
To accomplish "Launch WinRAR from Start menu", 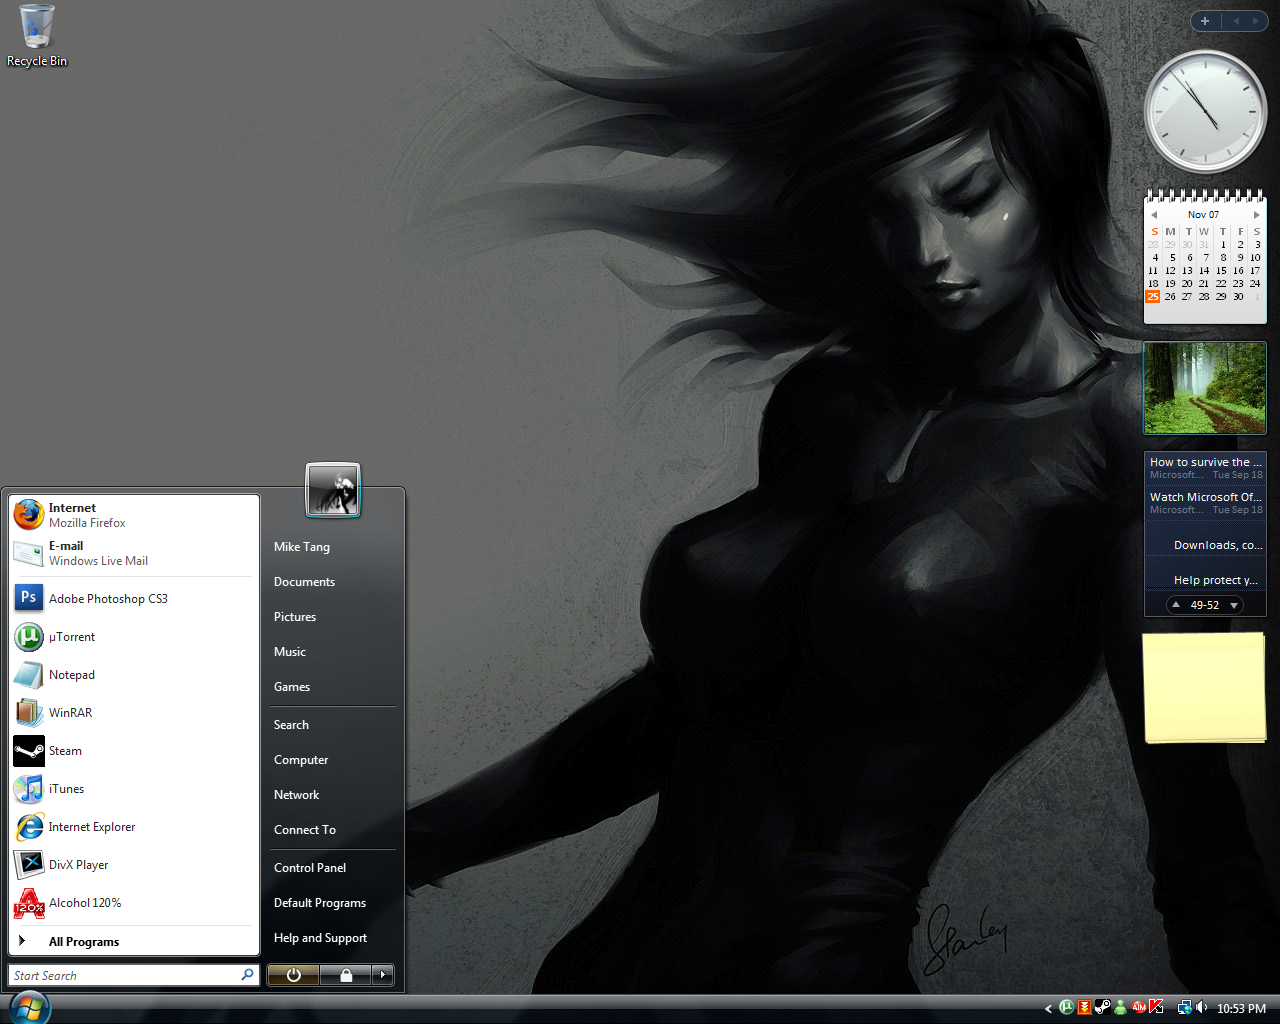I will pos(134,713).
